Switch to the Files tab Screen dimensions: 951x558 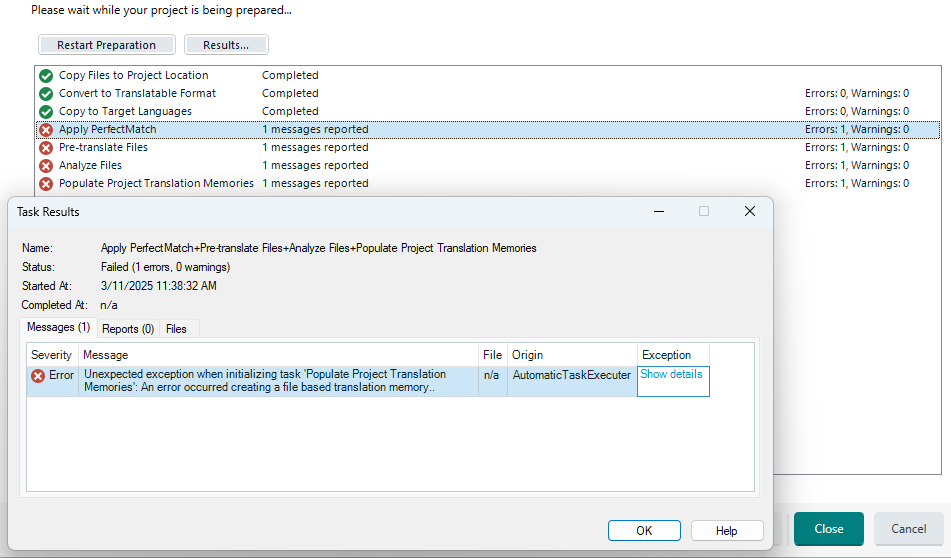pyautogui.click(x=176, y=329)
